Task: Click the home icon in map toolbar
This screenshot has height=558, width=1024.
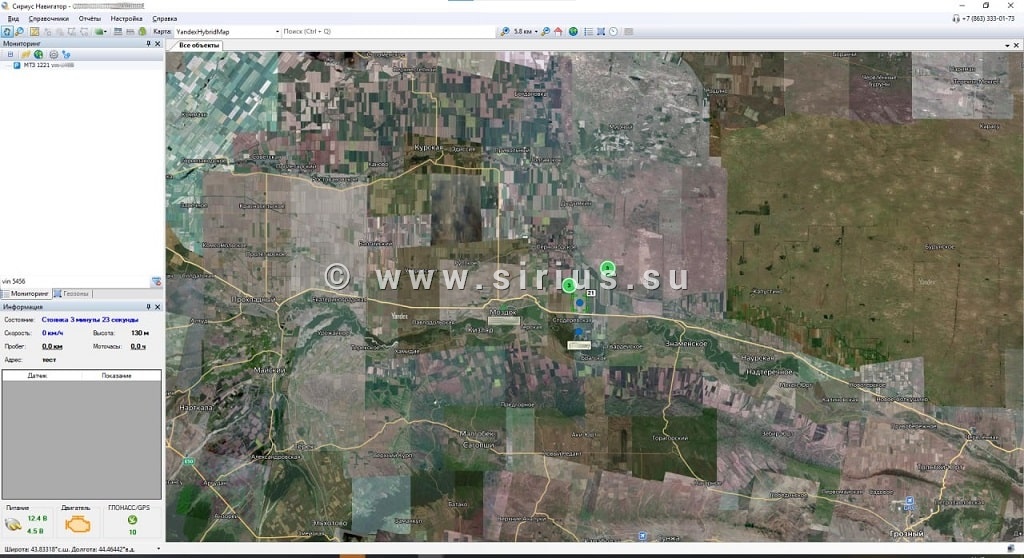Action: click(x=558, y=32)
